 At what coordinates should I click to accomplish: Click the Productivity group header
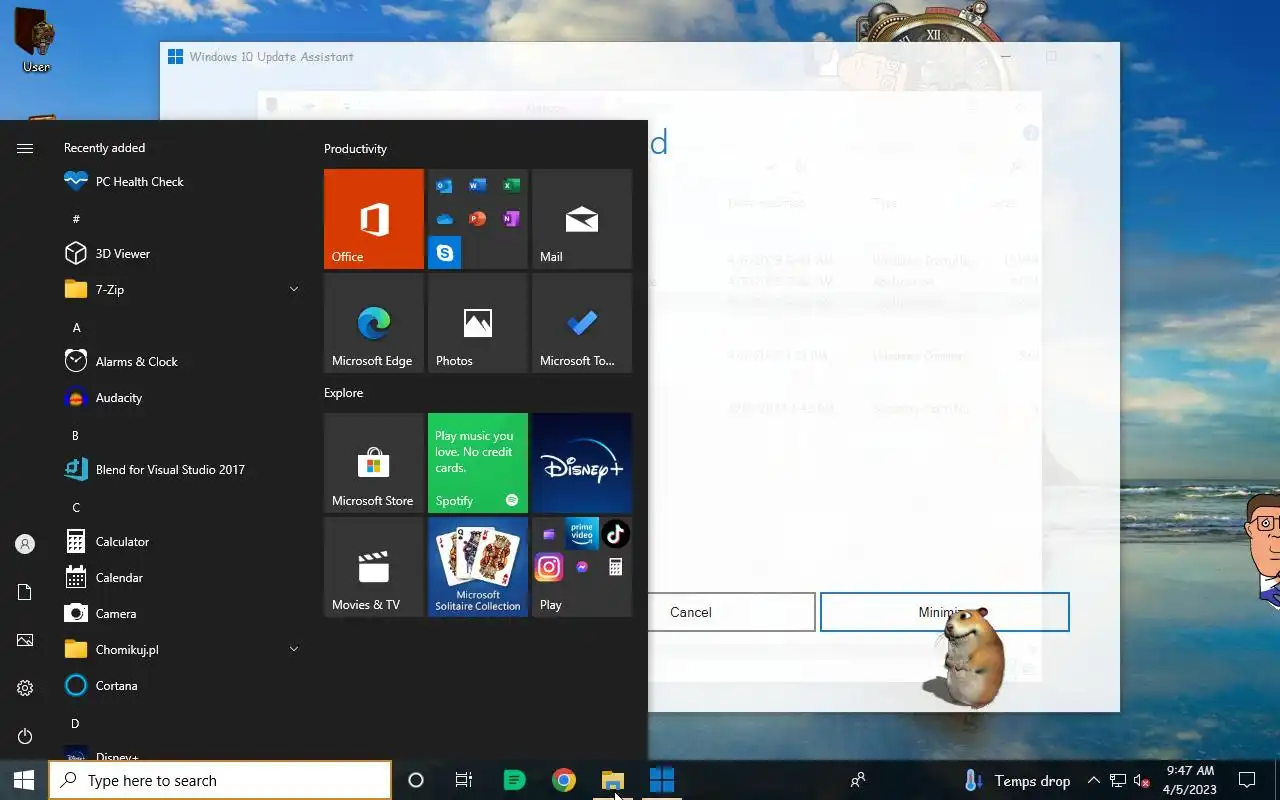[355, 149]
